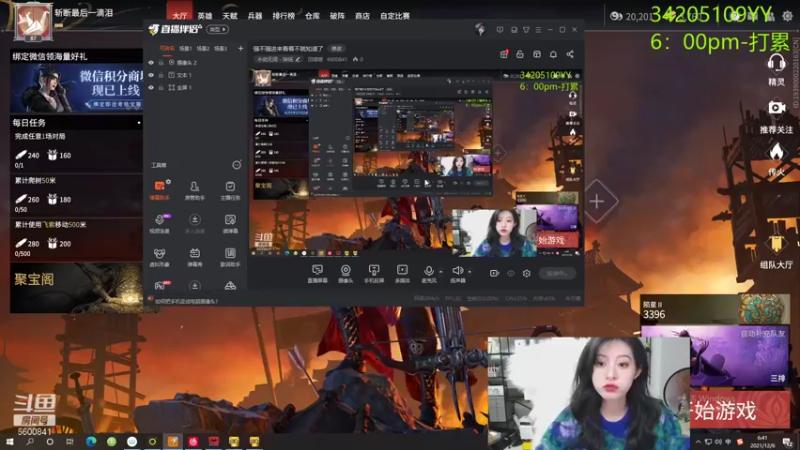Click the gift box icon with red dot
This screenshot has width=800, height=450.
pyautogui.click(x=504, y=54)
